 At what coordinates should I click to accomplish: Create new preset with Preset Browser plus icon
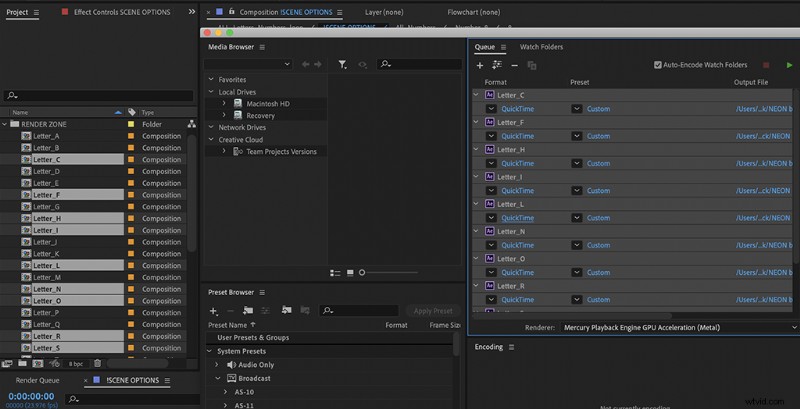pos(213,311)
